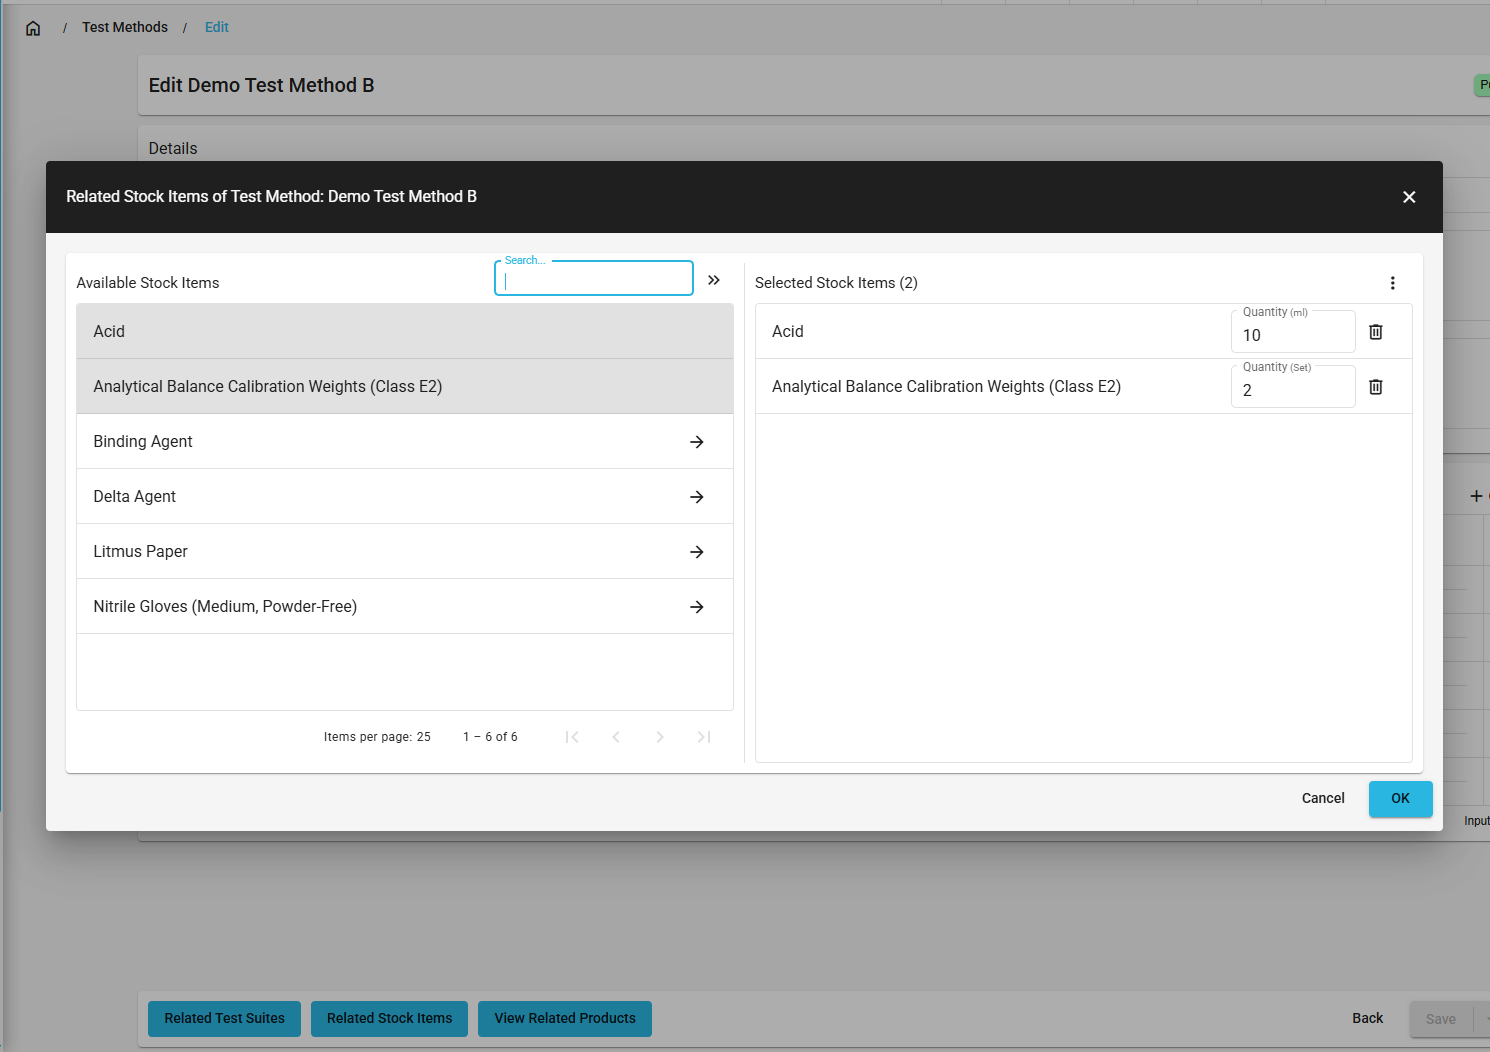This screenshot has height=1052, width=1490.
Task: Click the Details section heading
Action: [173, 148]
